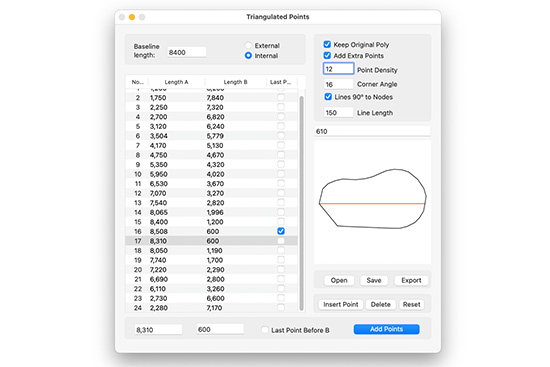Click the Last P... column header
Image resolution: width=550 pixels, height=367 pixels.
[x=281, y=82]
